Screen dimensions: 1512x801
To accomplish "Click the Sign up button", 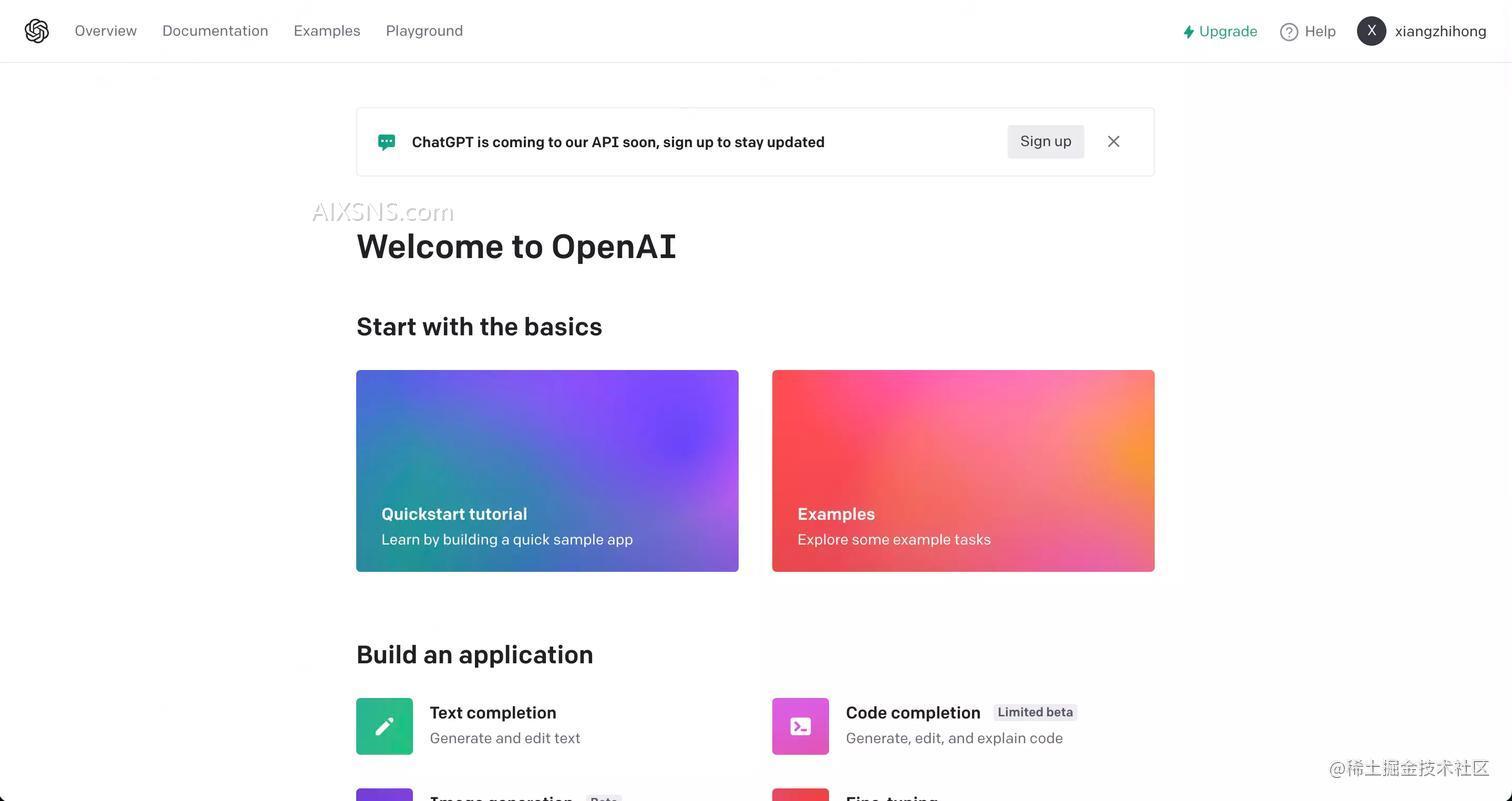I will 1045,141.
